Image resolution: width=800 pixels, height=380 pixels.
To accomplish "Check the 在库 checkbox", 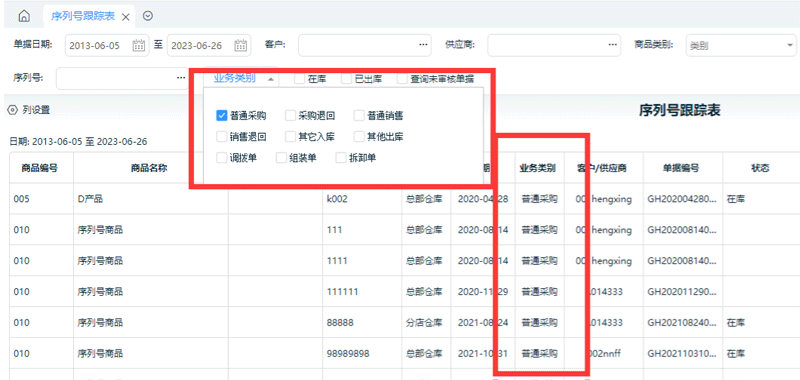I will [x=299, y=79].
